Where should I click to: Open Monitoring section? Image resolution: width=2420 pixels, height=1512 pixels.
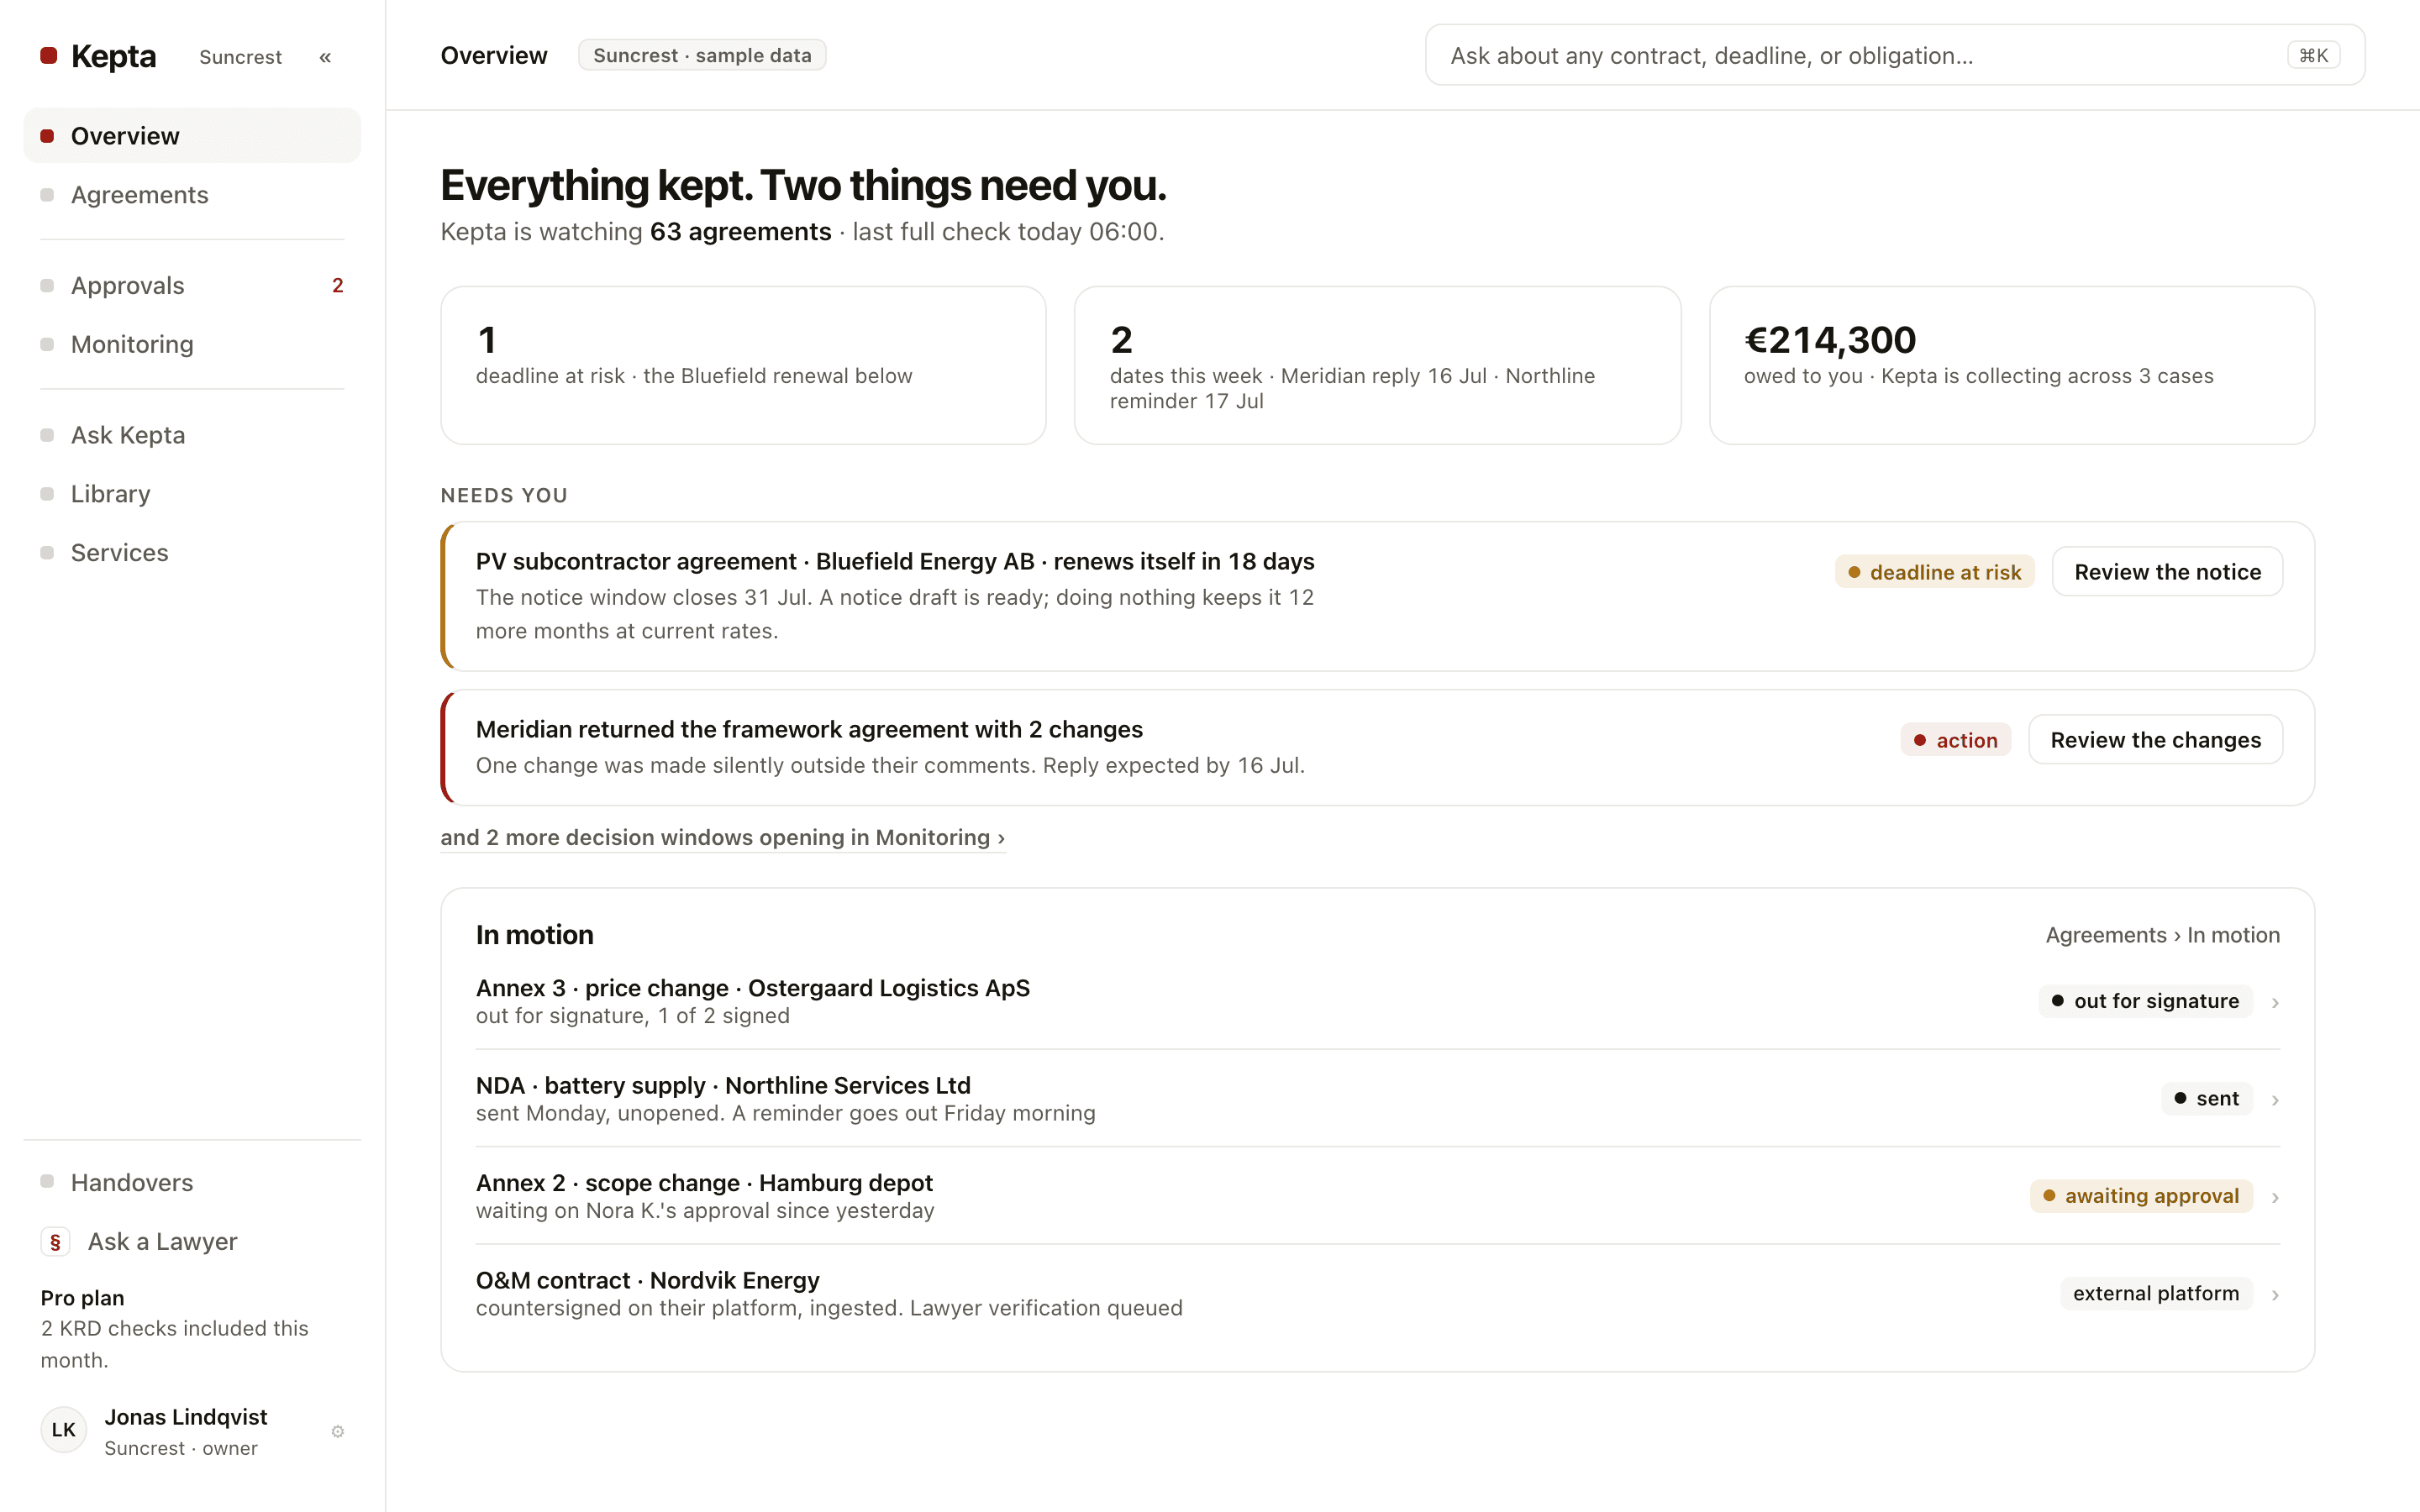tap(192, 345)
